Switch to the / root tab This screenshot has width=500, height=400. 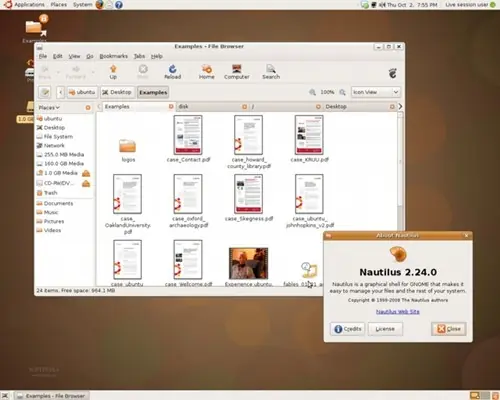[x=286, y=107]
